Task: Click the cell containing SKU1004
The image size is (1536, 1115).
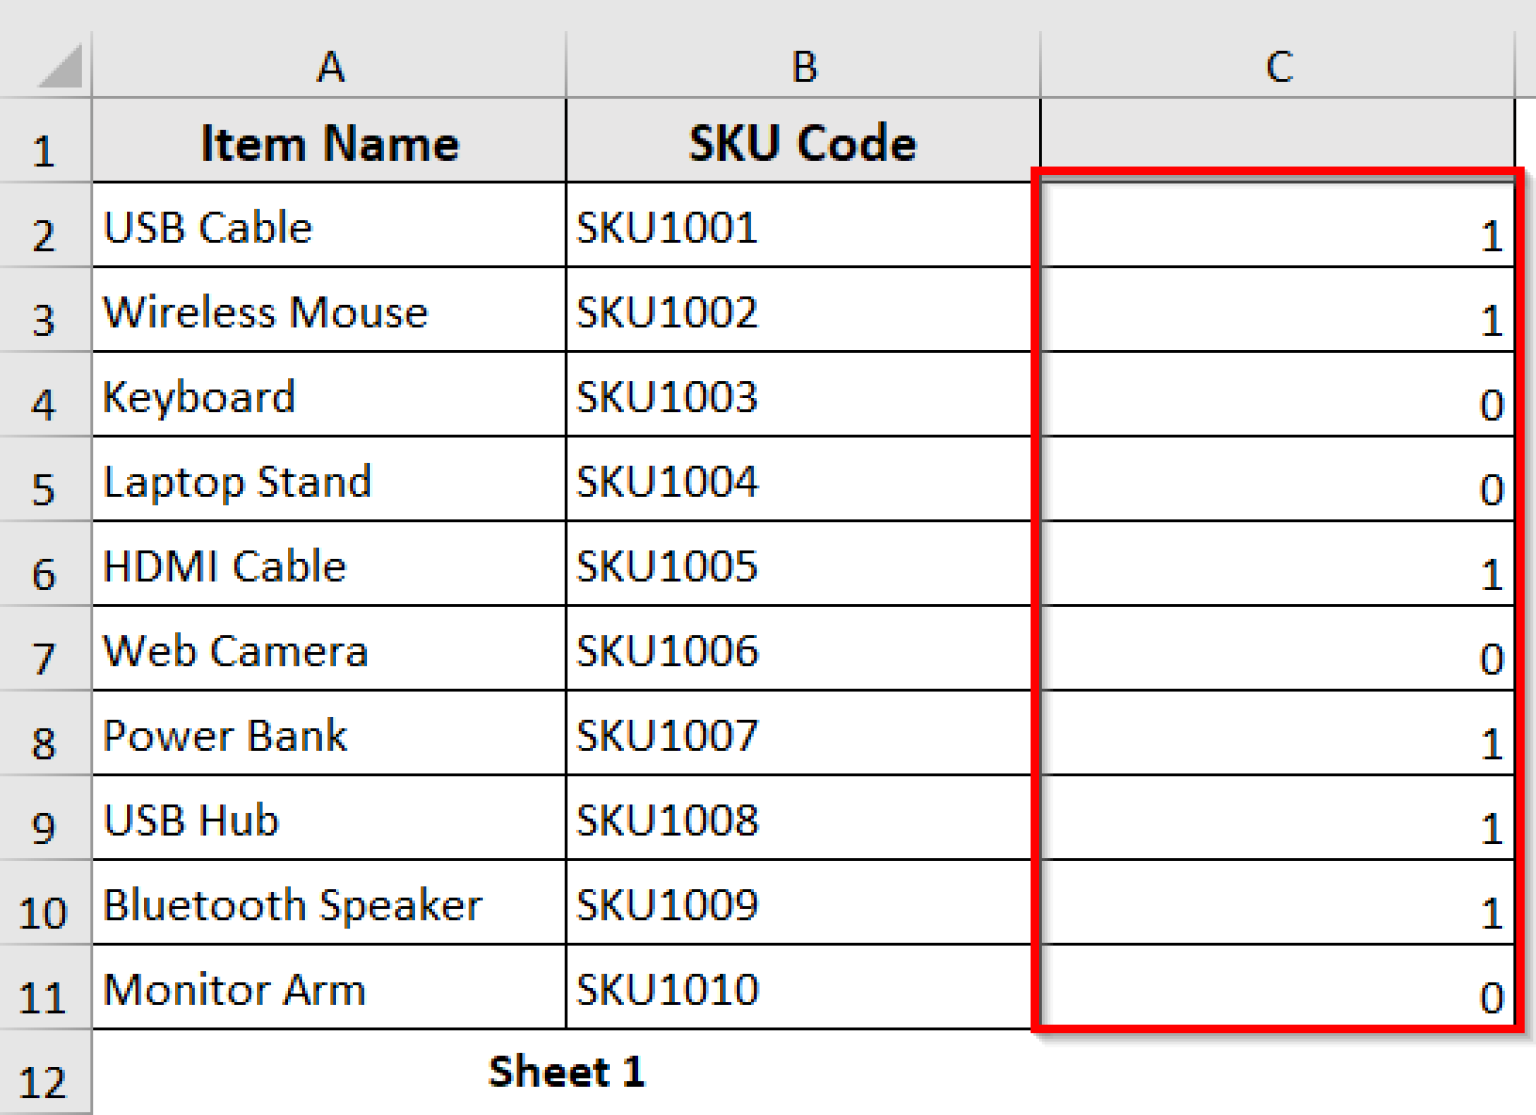Action: [800, 483]
